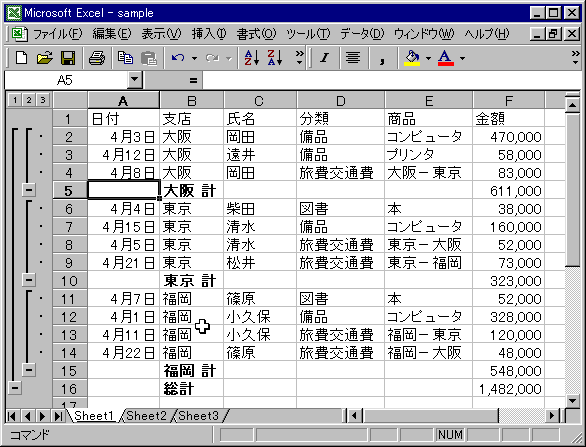Show outline level 3
This screenshot has width=586, height=447.
click(x=43, y=100)
